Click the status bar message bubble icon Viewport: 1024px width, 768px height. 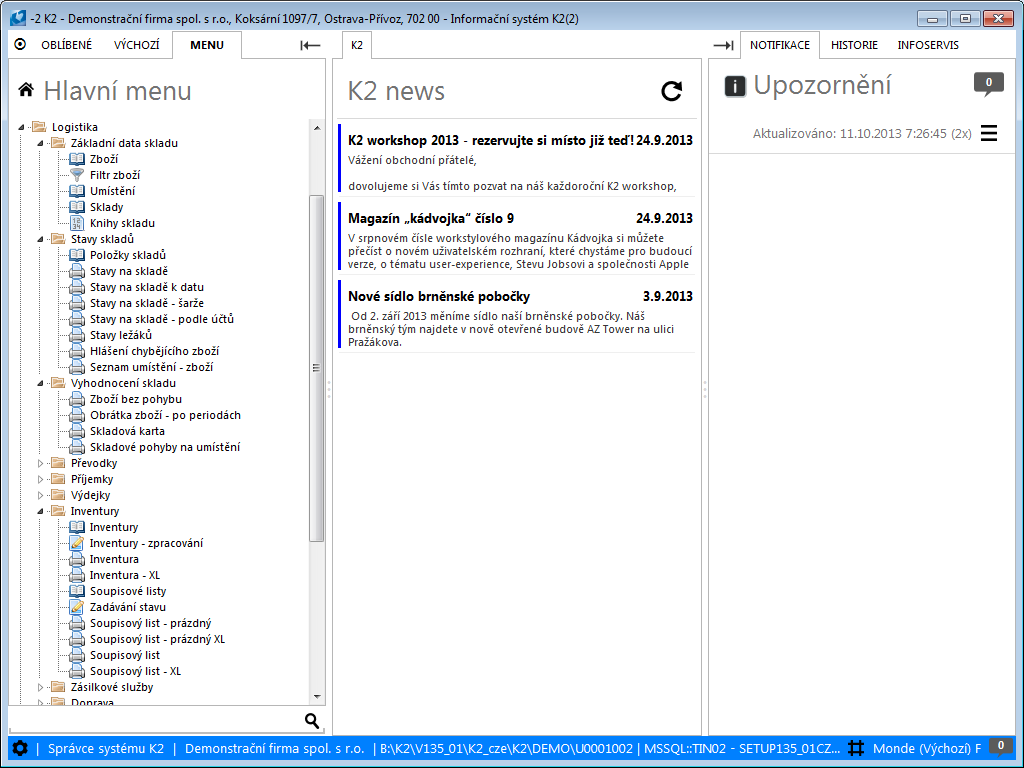[x=1000, y=746]
